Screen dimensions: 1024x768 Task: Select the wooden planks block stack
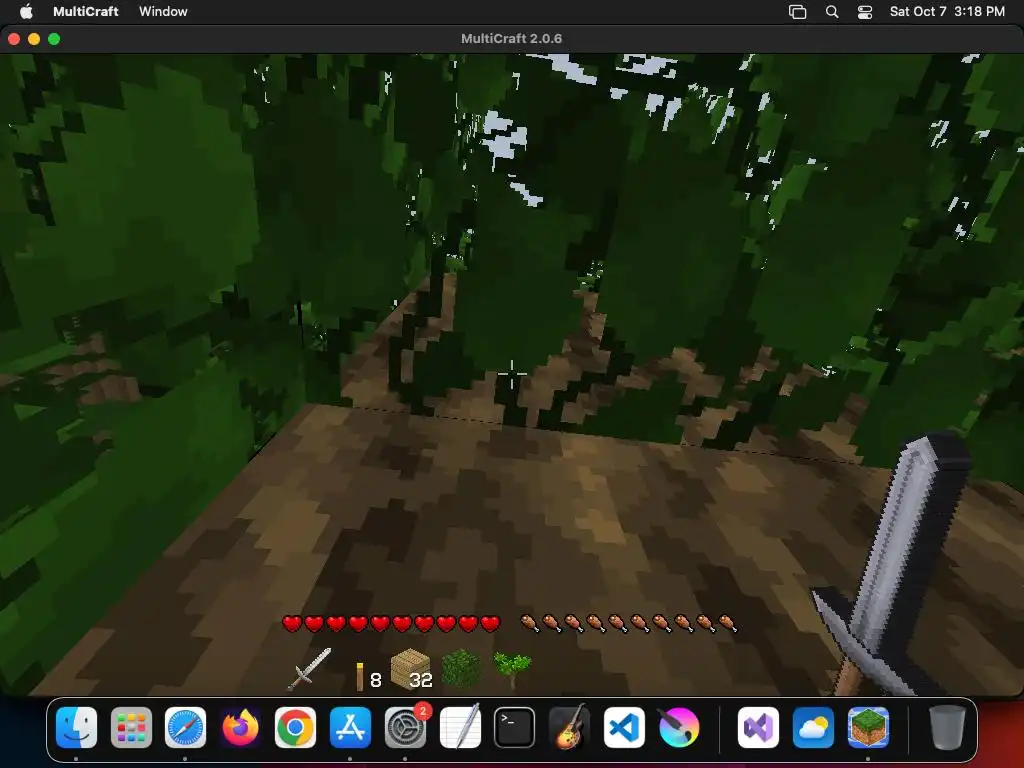411,669
